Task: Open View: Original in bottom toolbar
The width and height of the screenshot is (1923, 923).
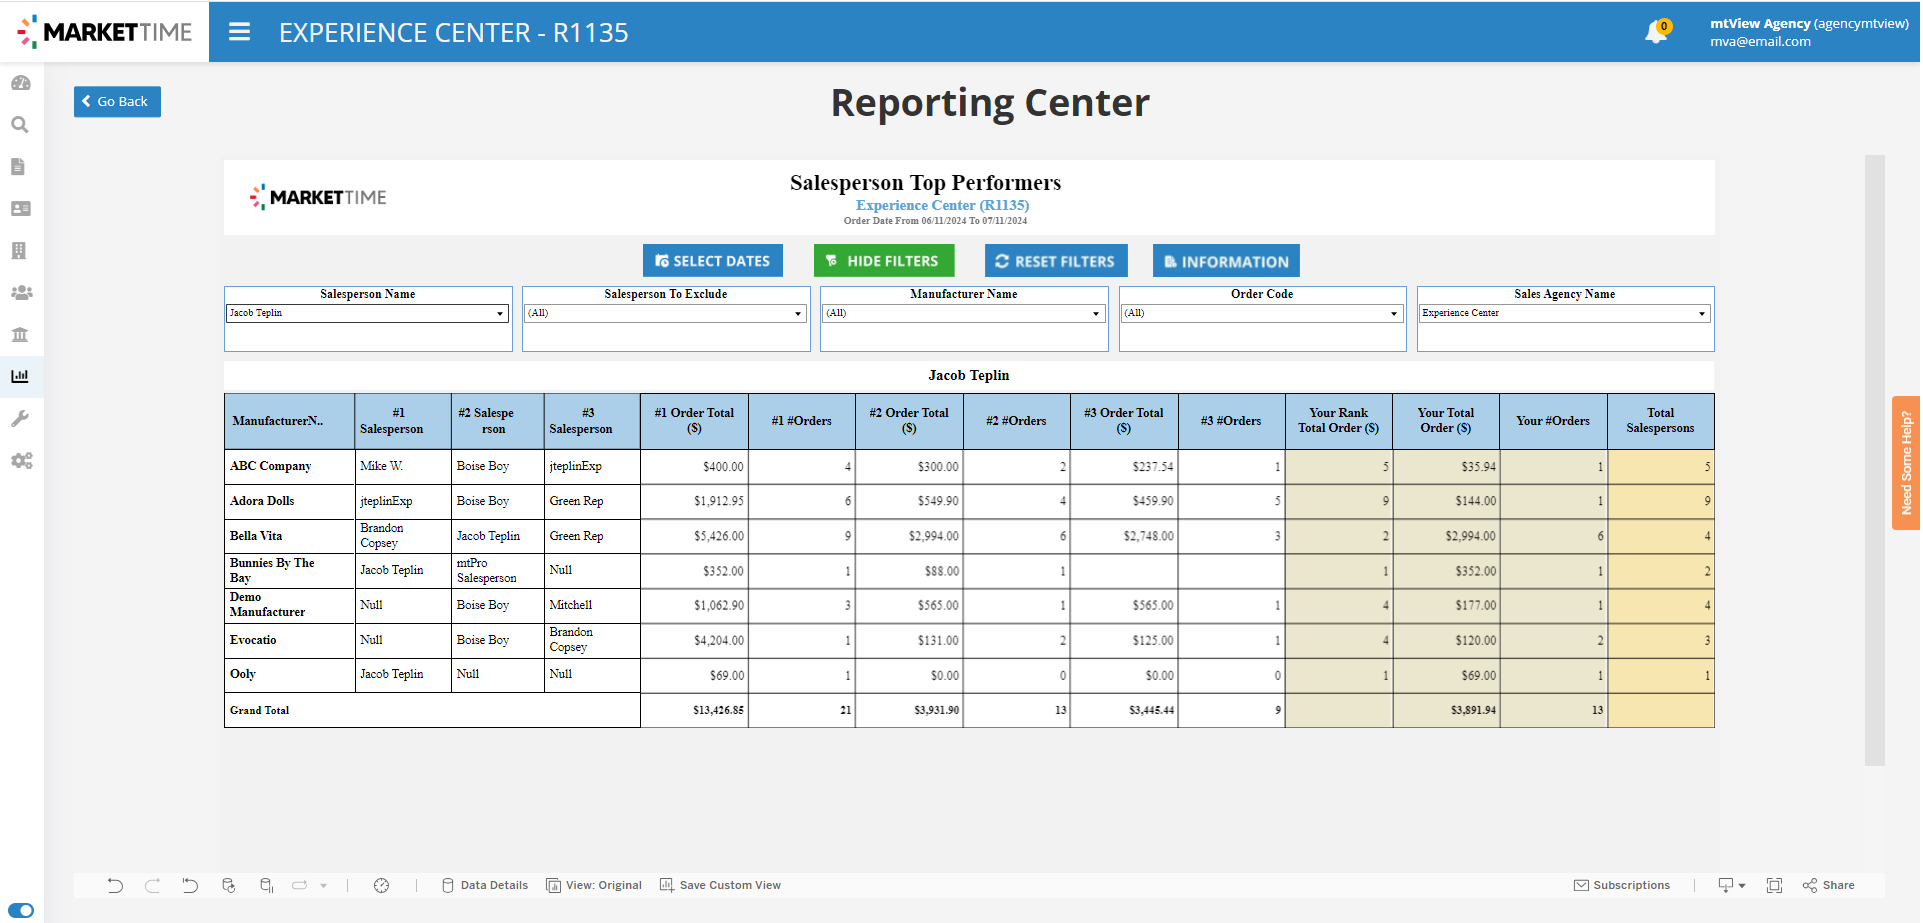Action: pyautogui.click(x=594, y=885)
